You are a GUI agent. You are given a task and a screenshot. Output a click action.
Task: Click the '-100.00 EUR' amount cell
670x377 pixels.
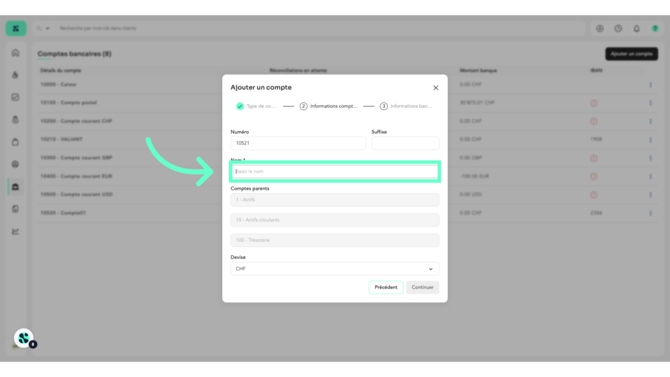pos(474,176)
